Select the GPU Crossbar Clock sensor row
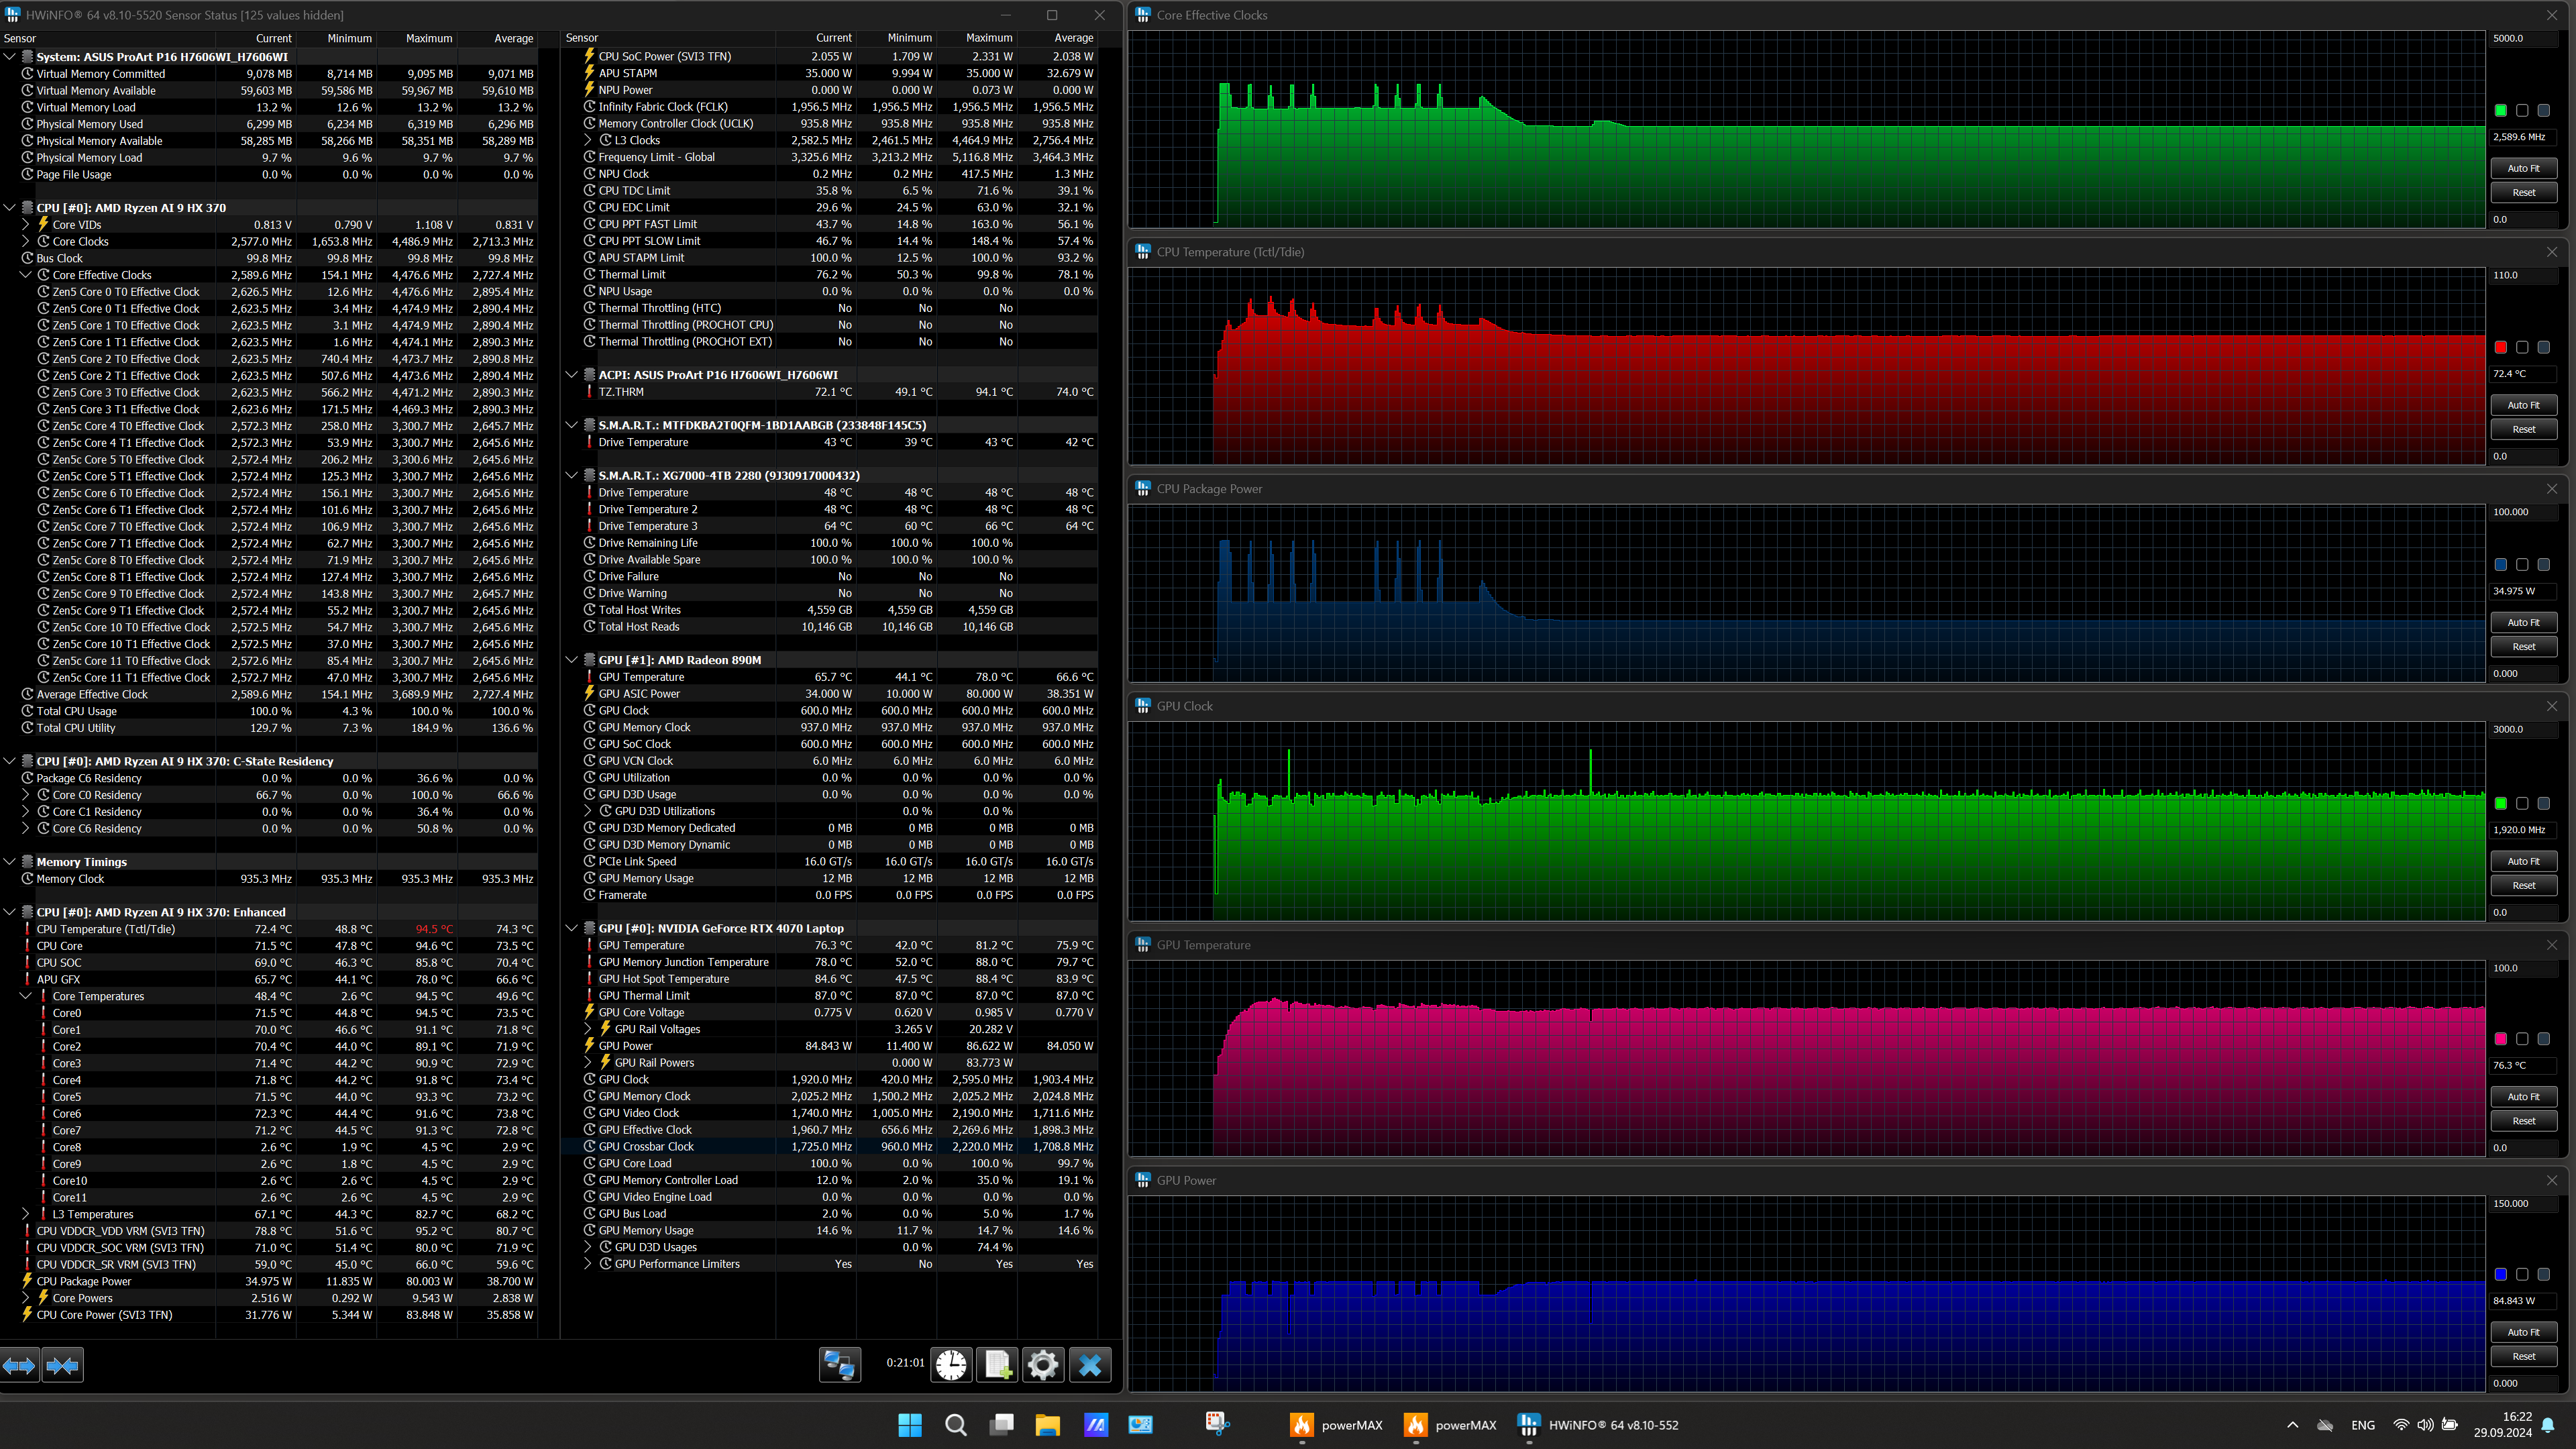 (x=646, y=1147)
